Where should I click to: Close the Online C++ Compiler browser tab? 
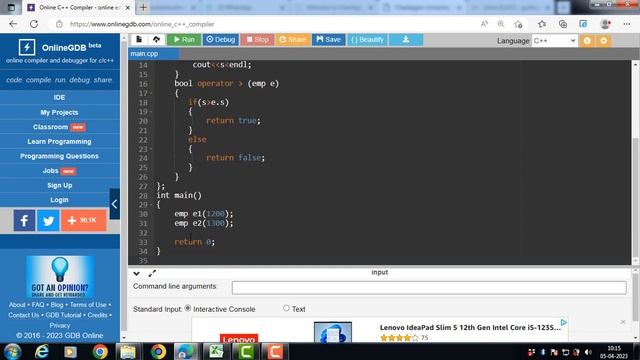click(127, 8)
